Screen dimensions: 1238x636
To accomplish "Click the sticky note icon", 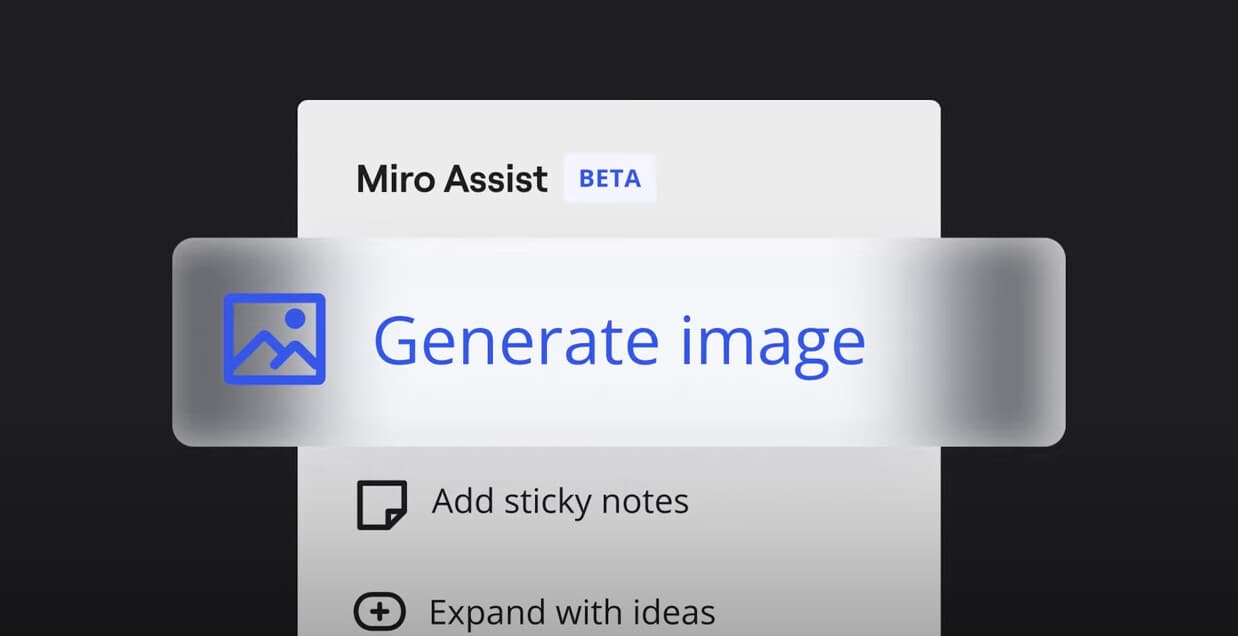I will pos(382,505).
